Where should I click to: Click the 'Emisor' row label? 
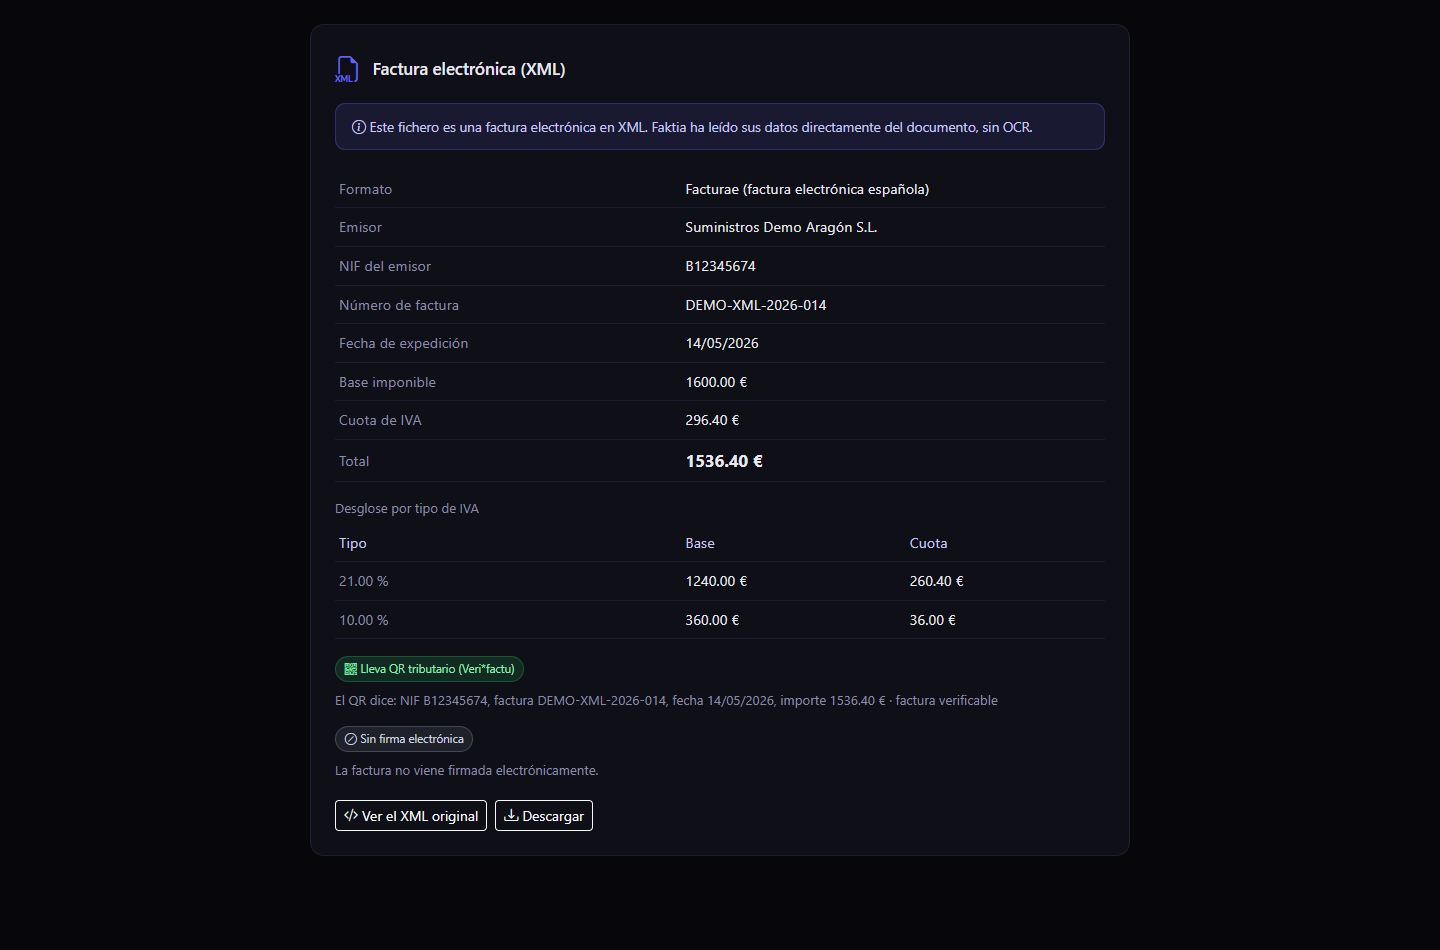360,227
